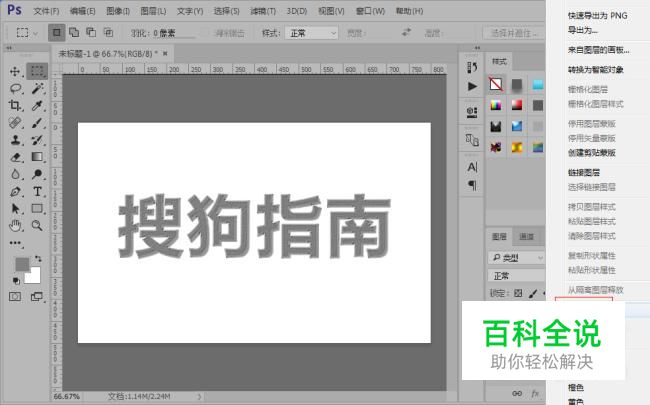Screen dimensions: 650x405
Task: Select the Lasso tool
Action: tap(15, 88)
